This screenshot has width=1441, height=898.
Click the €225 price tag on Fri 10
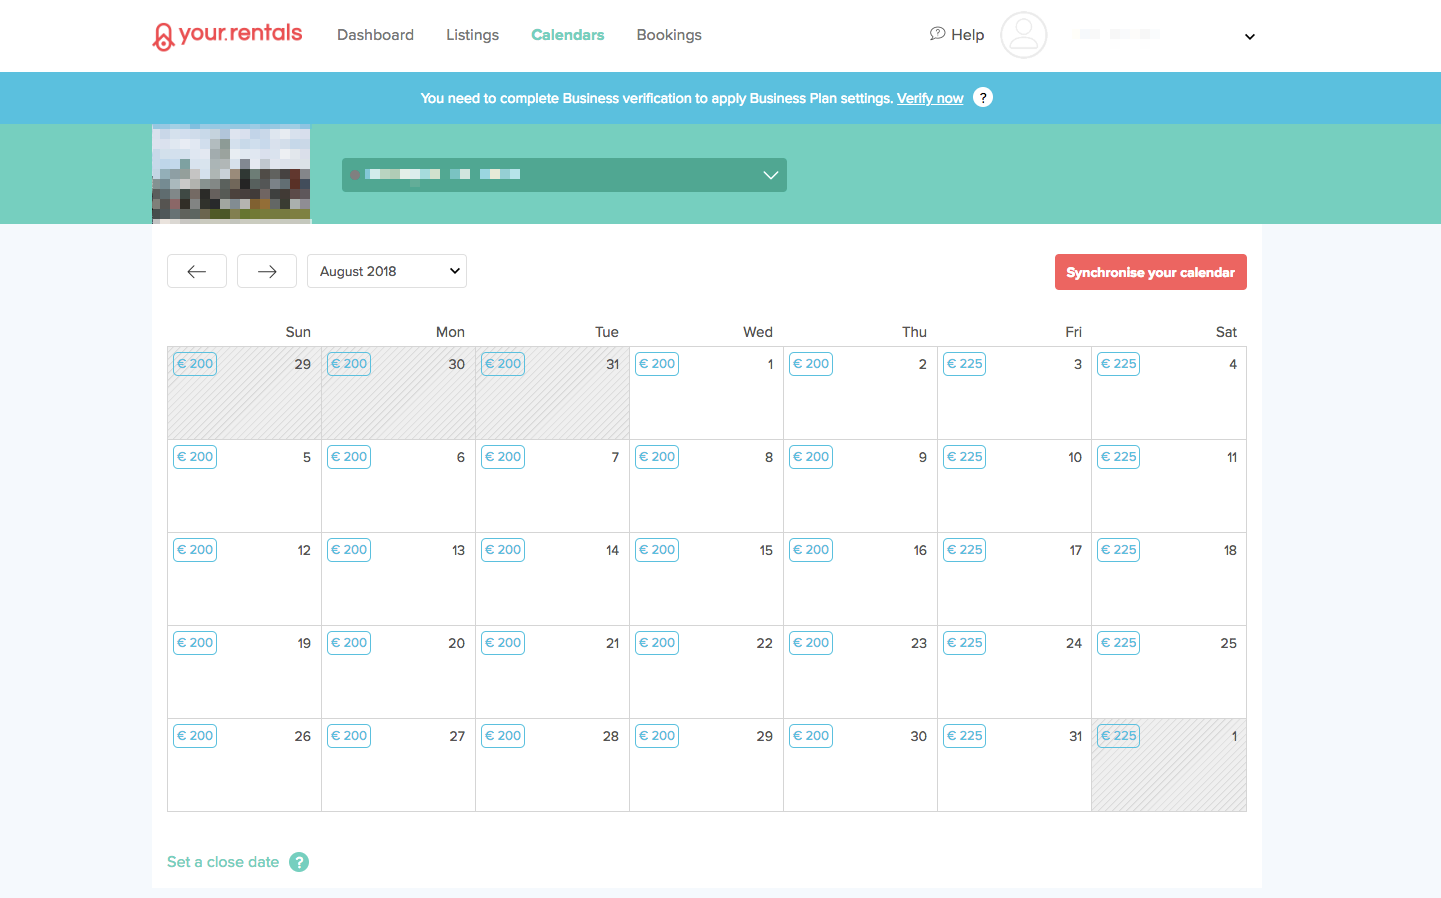965,457
